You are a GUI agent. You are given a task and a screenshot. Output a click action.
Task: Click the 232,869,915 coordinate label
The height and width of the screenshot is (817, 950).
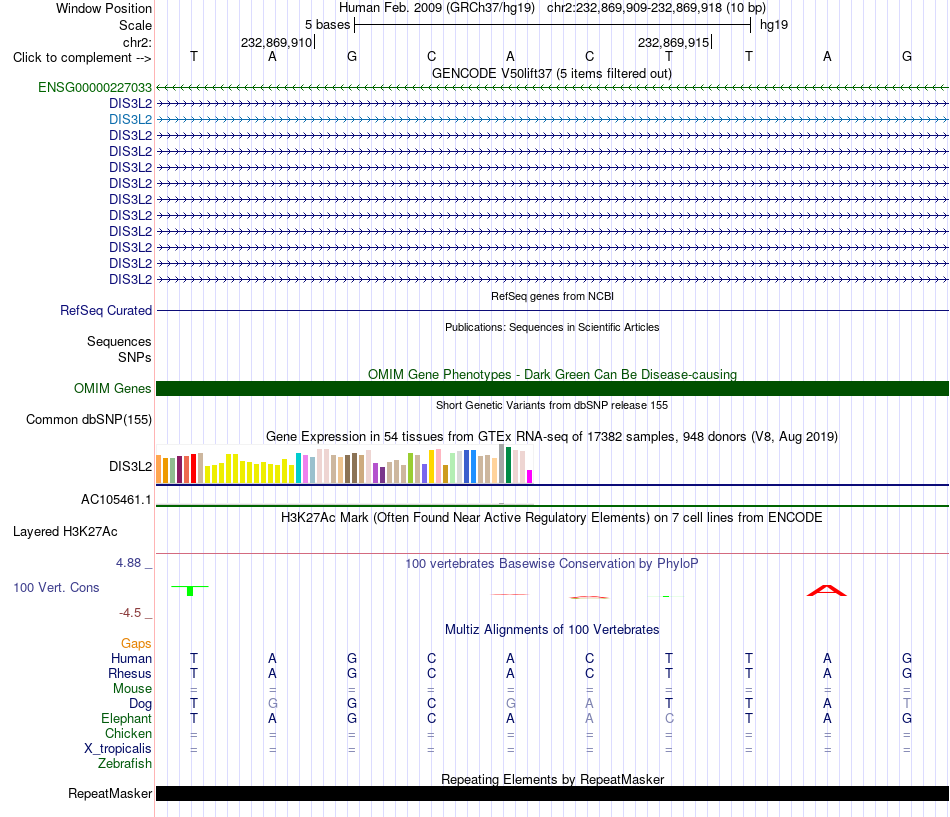click(673, 42)
